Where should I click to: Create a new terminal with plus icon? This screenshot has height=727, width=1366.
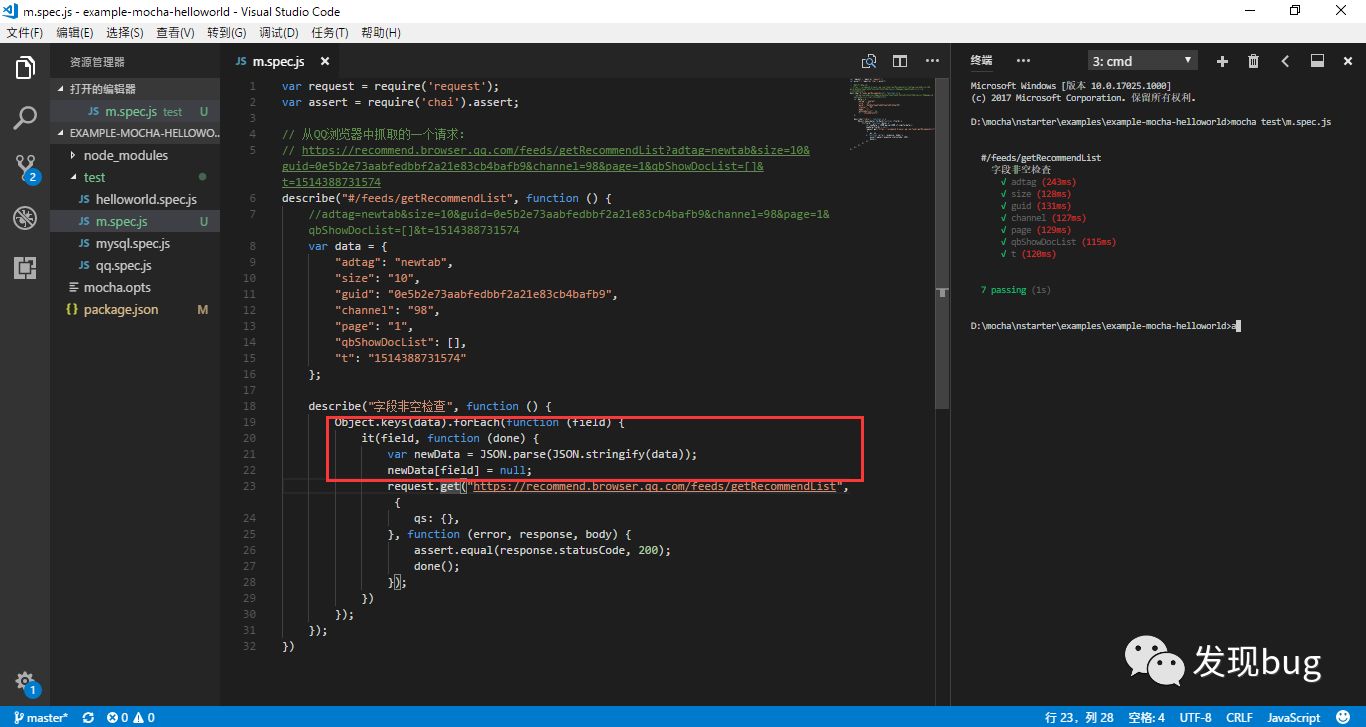pyautogui.click(x=1222, y=61)
